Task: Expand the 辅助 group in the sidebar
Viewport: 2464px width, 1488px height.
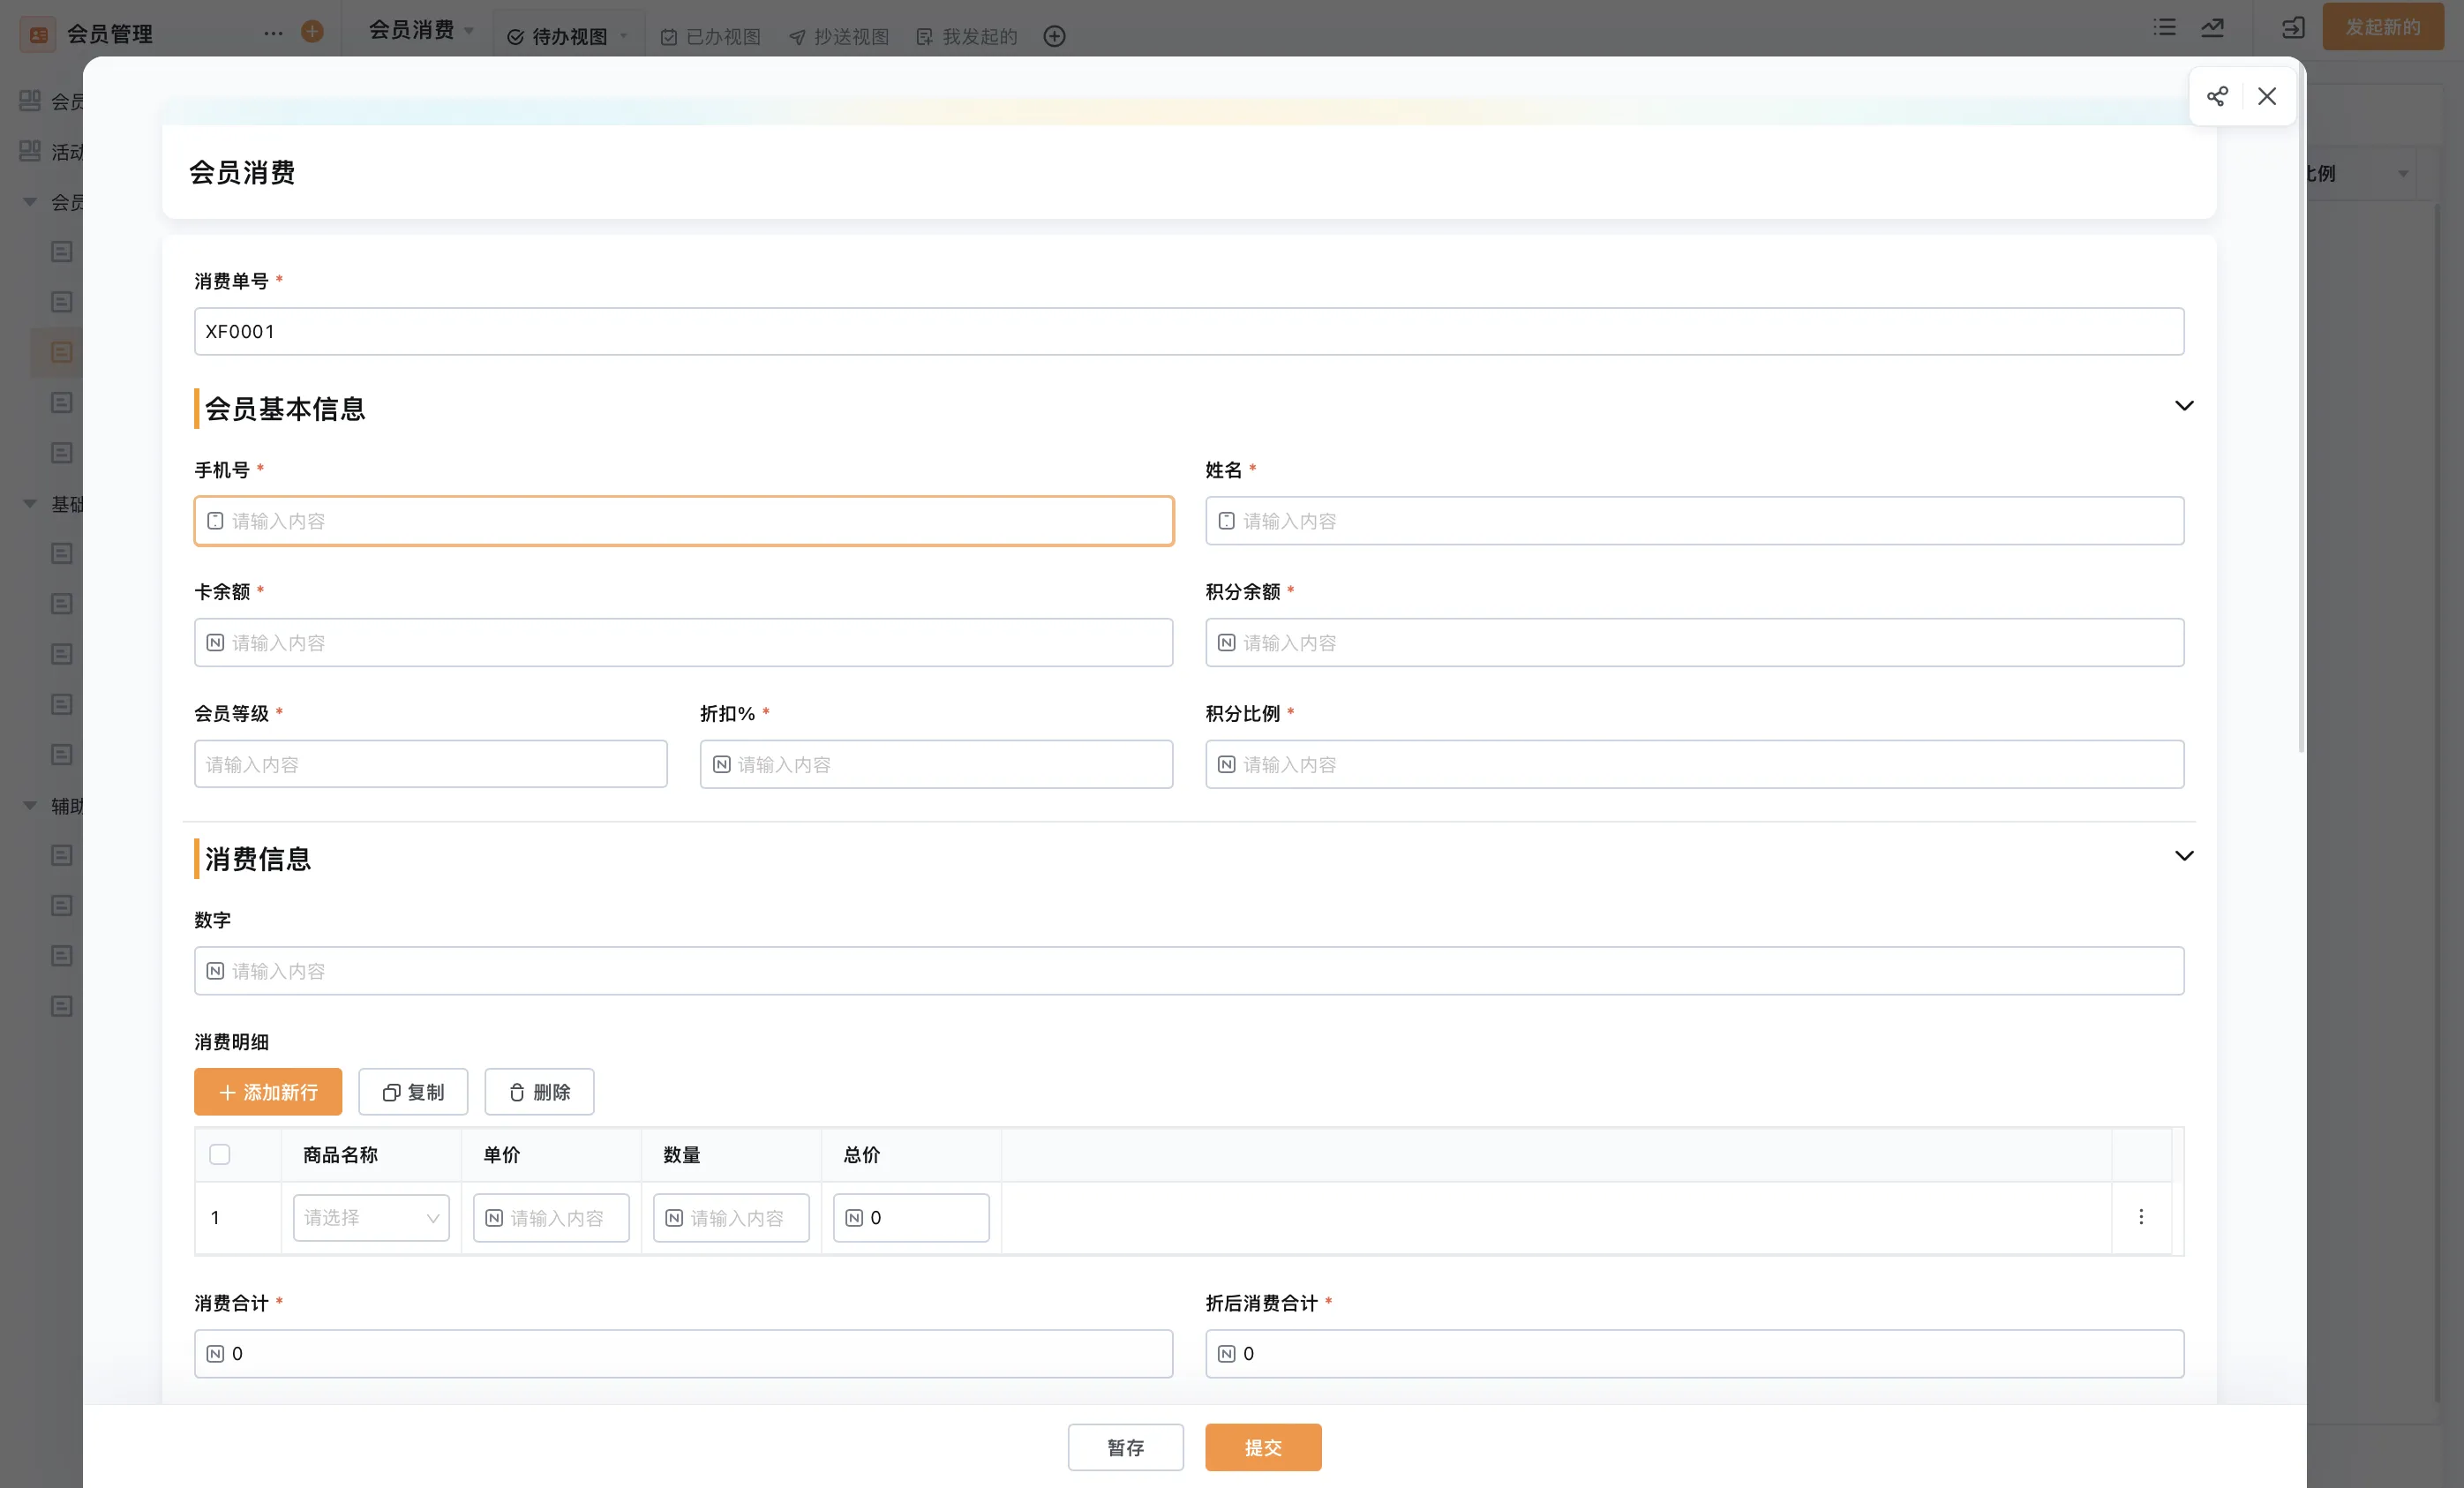Action: click(30, 806)
